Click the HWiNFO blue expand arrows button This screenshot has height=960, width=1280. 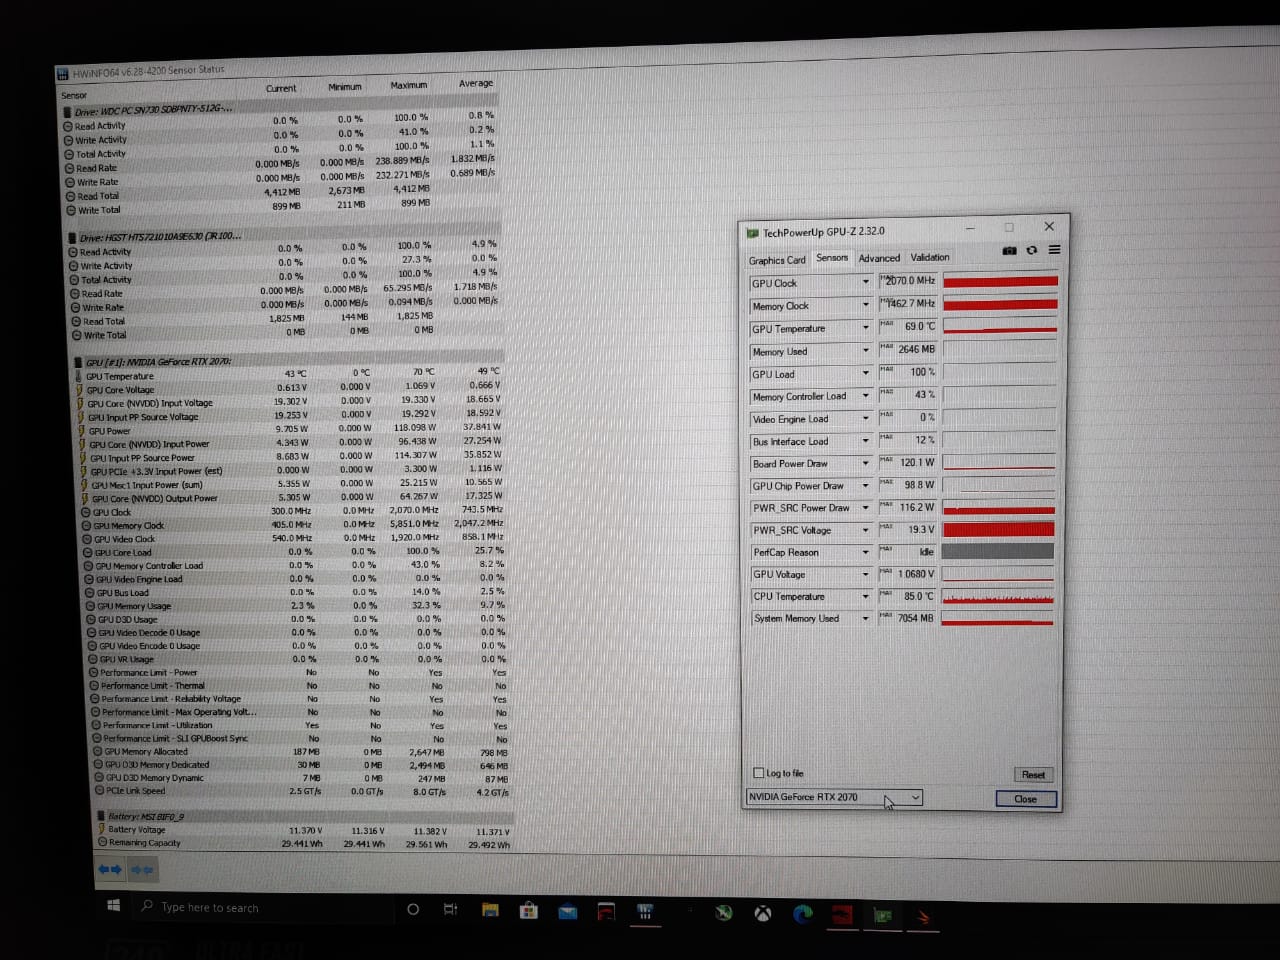(110, 870)
